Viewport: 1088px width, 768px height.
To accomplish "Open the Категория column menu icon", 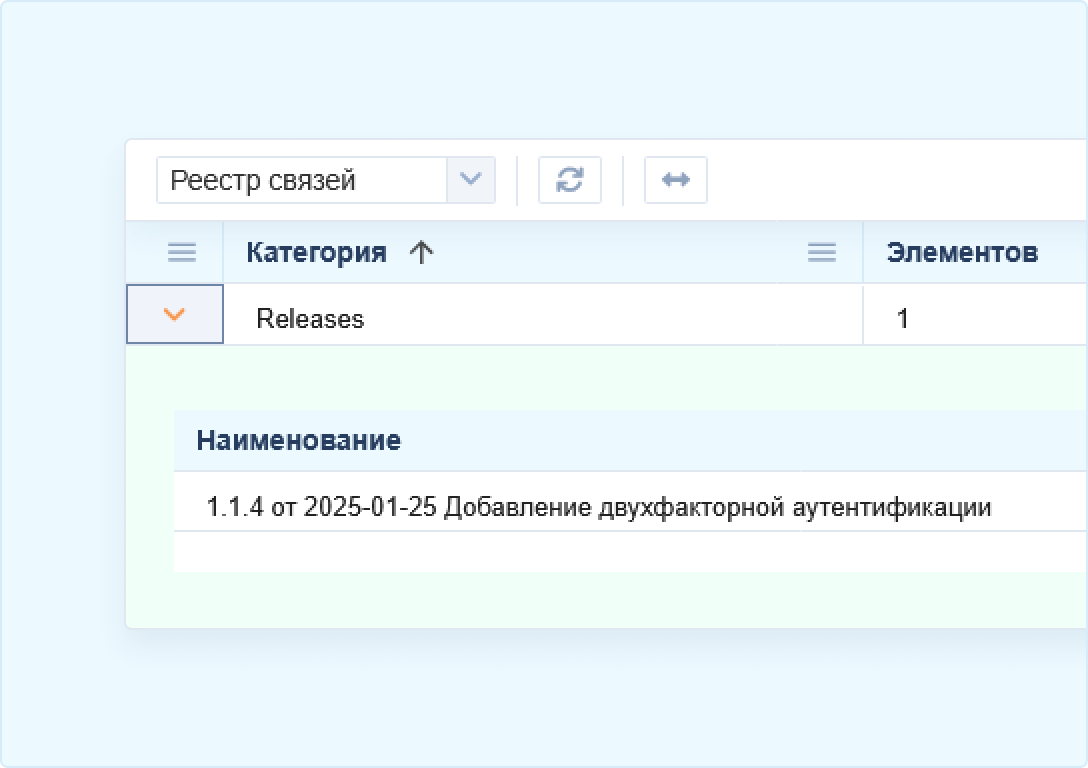I will click(821, 253).
